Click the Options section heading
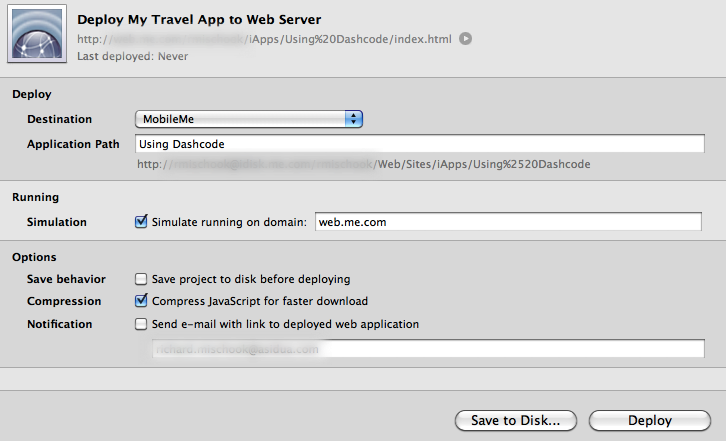This screenshot has height=441, width=726. 34,257
